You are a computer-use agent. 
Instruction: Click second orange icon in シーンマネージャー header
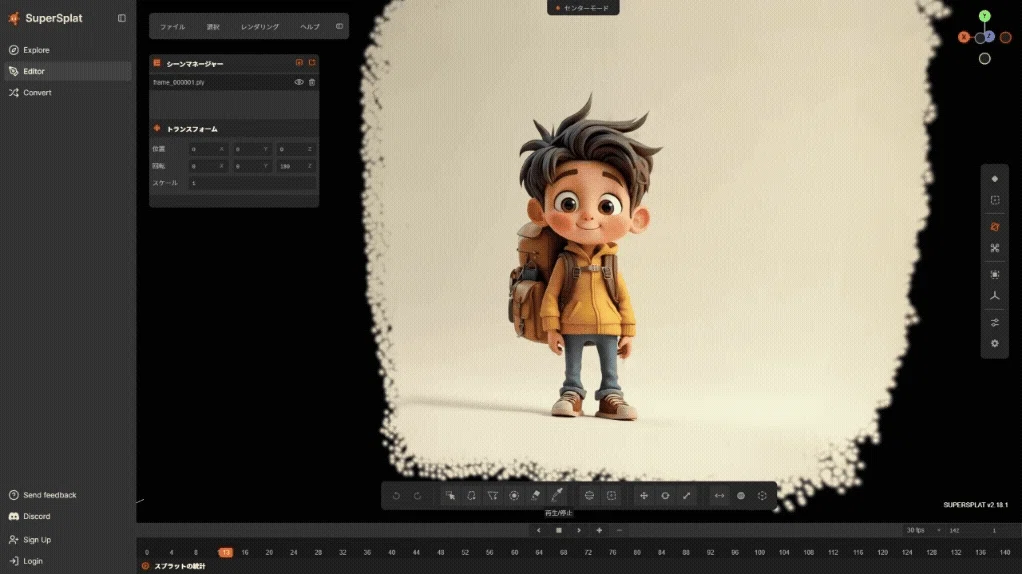tap(312, 63)
